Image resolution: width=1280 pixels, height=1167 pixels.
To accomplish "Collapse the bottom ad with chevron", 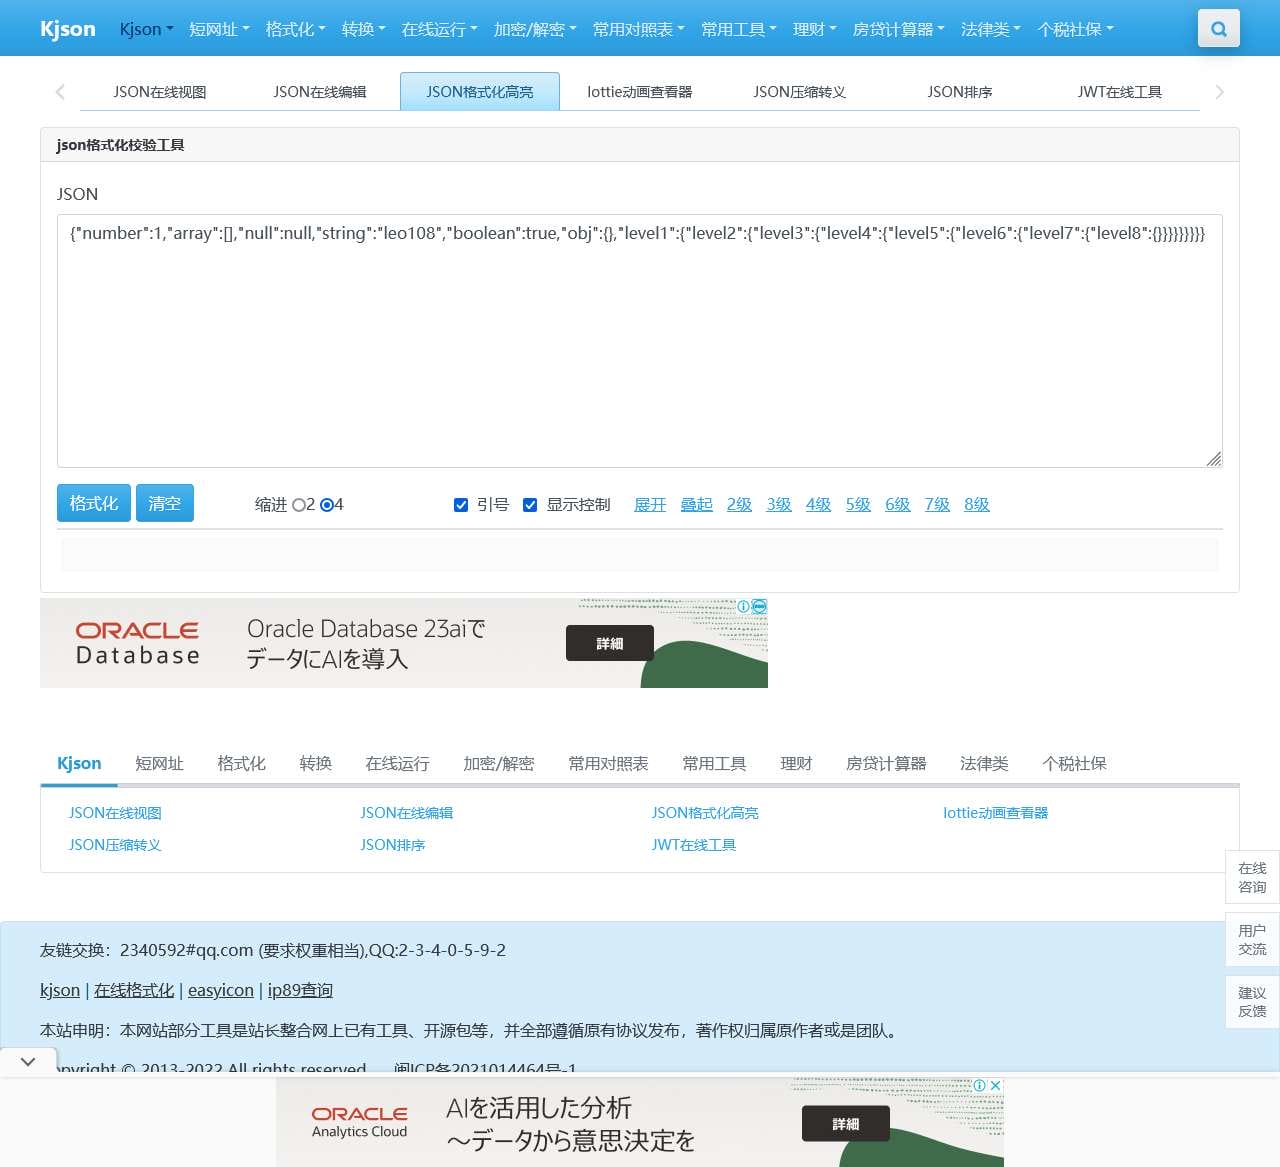I will click(28, 1061).
